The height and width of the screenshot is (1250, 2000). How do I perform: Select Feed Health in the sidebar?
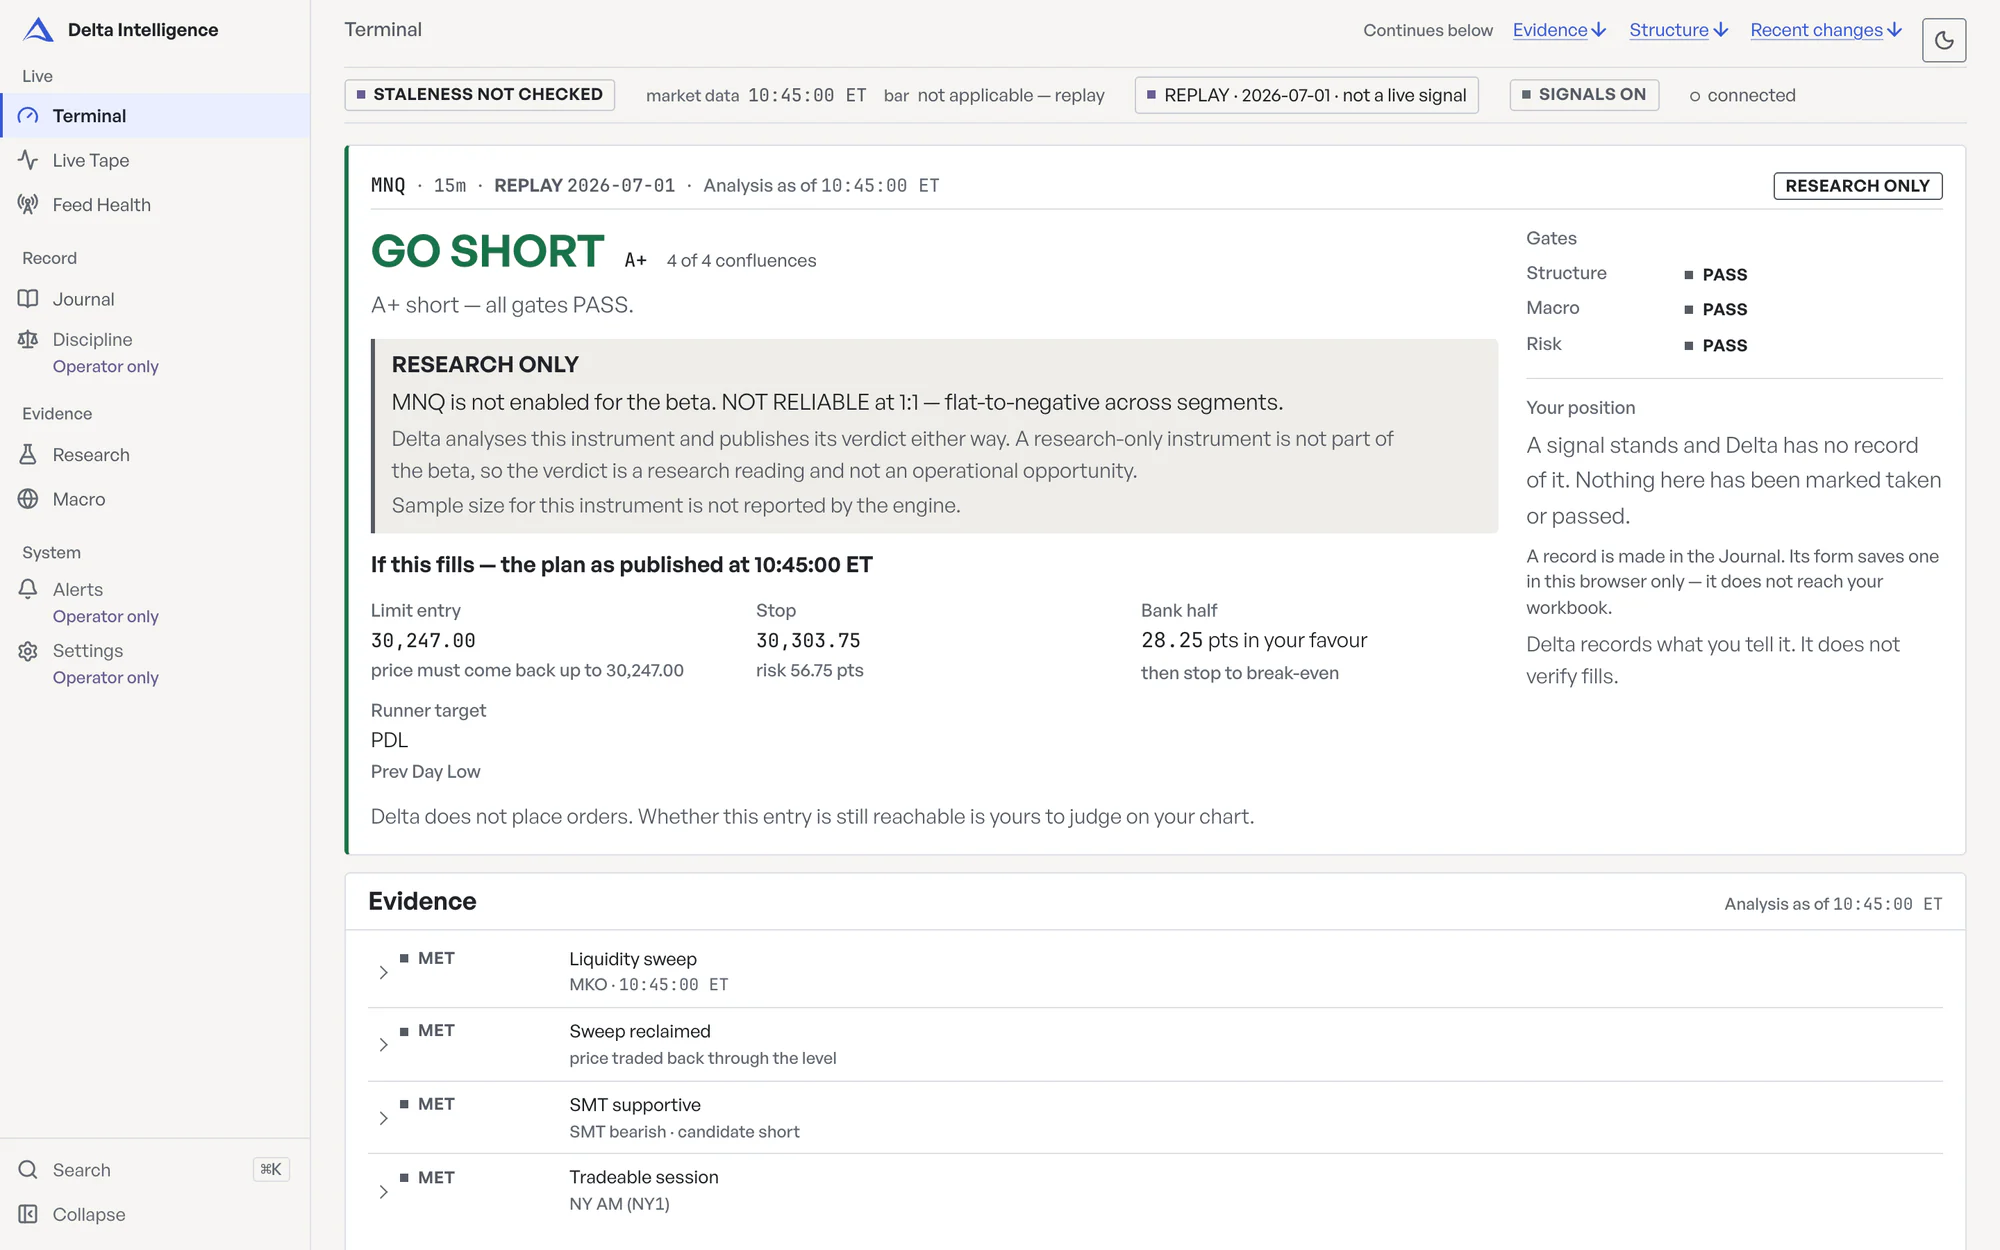[x=155, y=205]
